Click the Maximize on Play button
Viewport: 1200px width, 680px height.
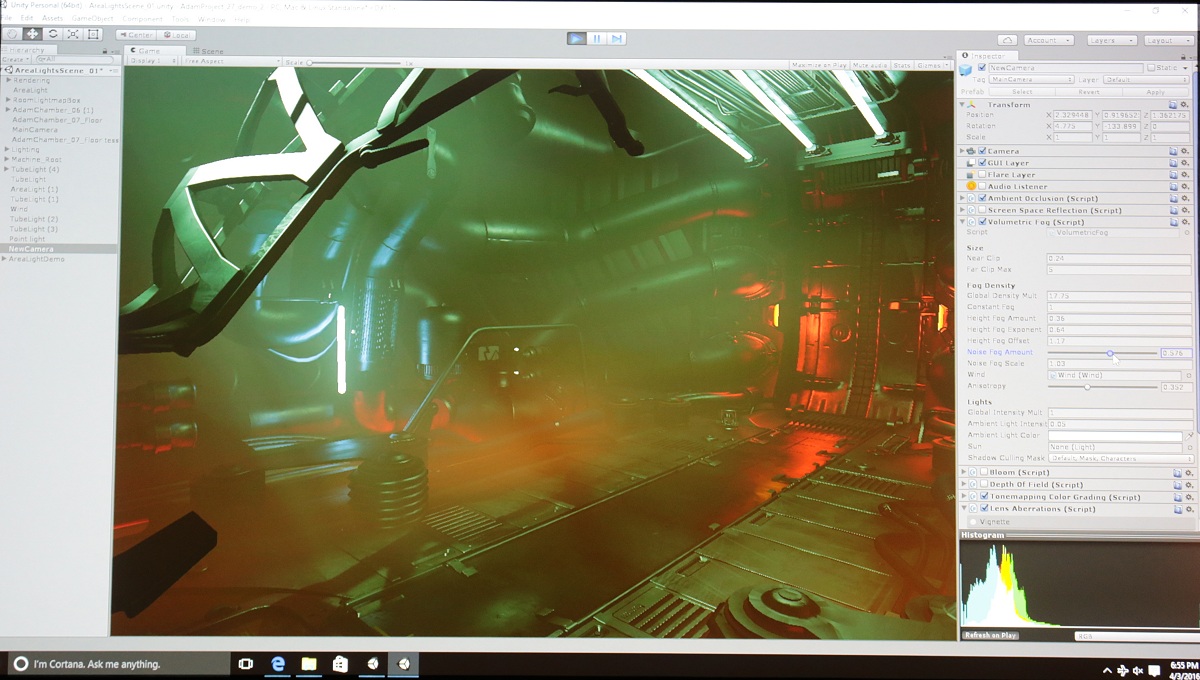pyautogui.click(x=818, y=65)
